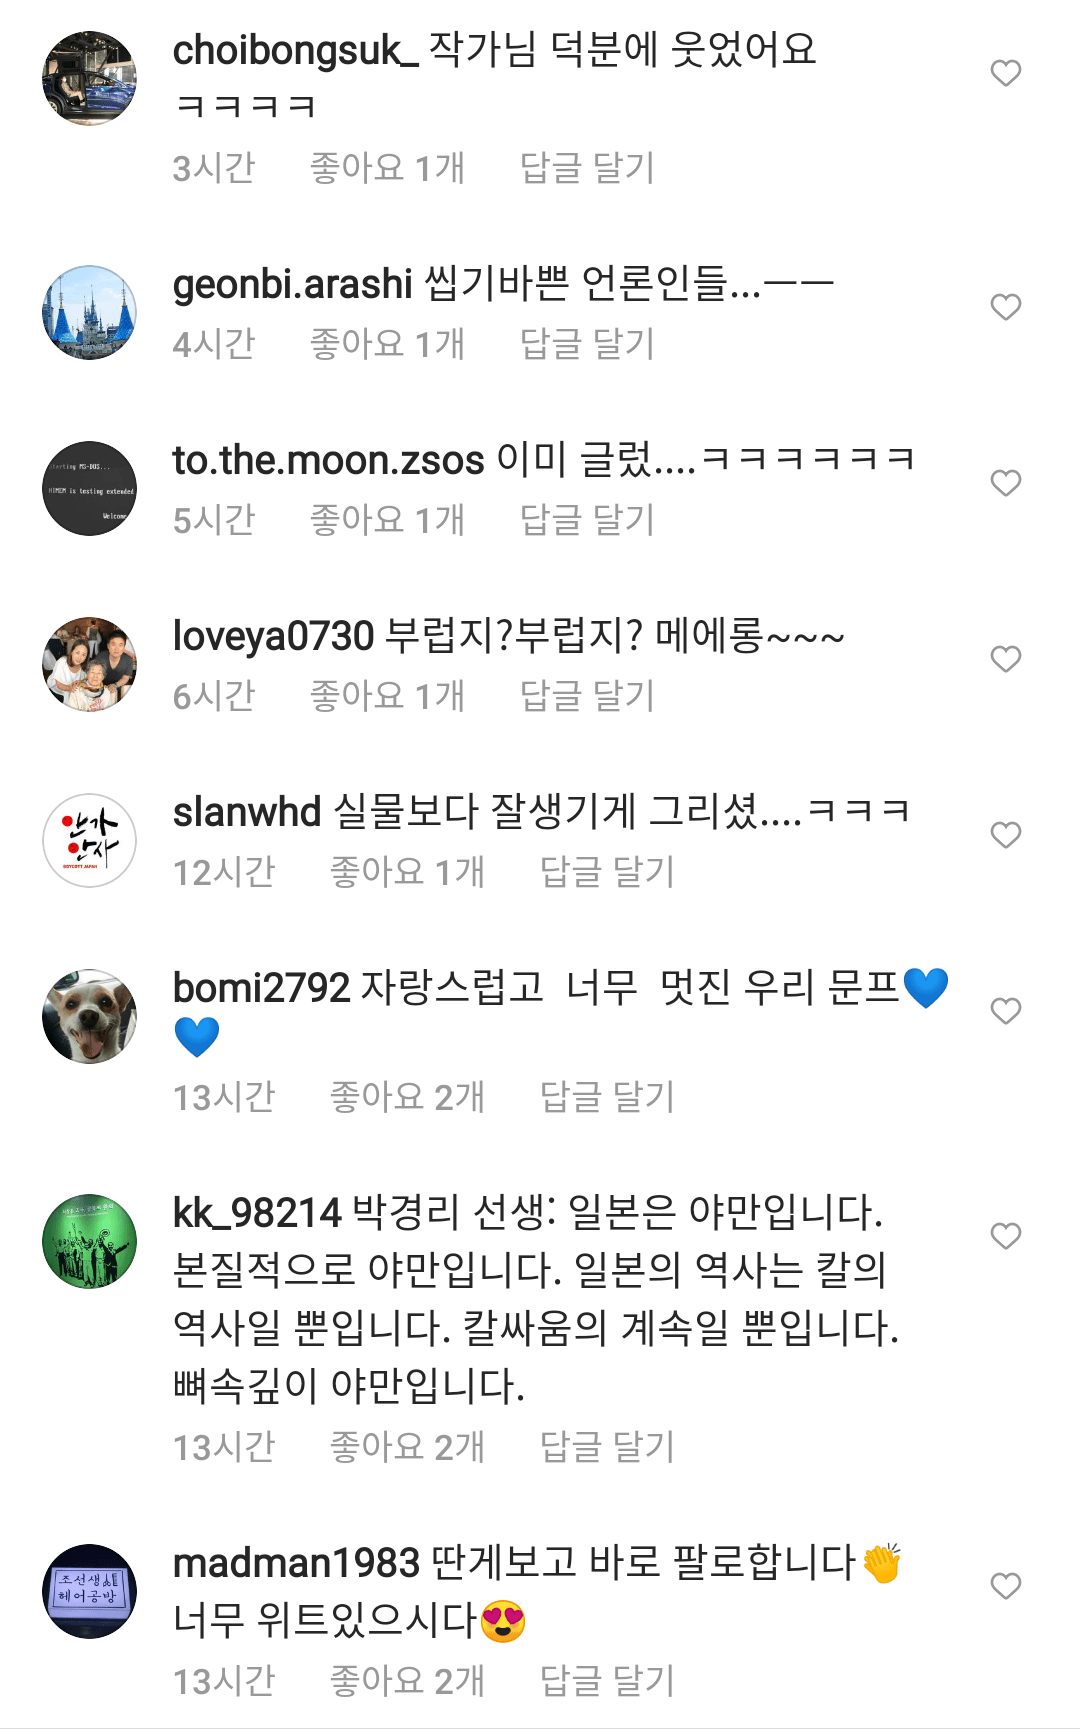1080x1735 pixels.
Task: Heart madman1983's comment
Action: click(x=1005, y=1586)
